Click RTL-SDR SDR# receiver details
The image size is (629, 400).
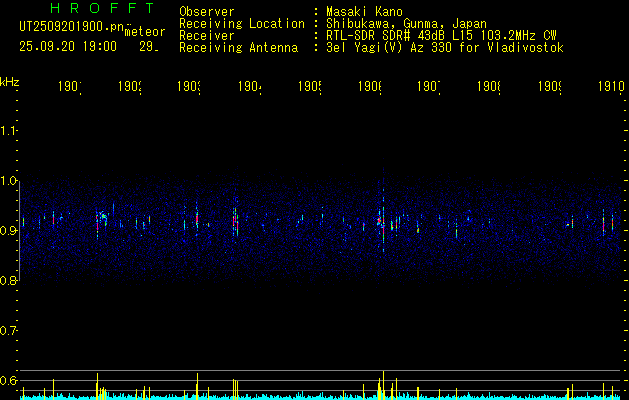442,36
